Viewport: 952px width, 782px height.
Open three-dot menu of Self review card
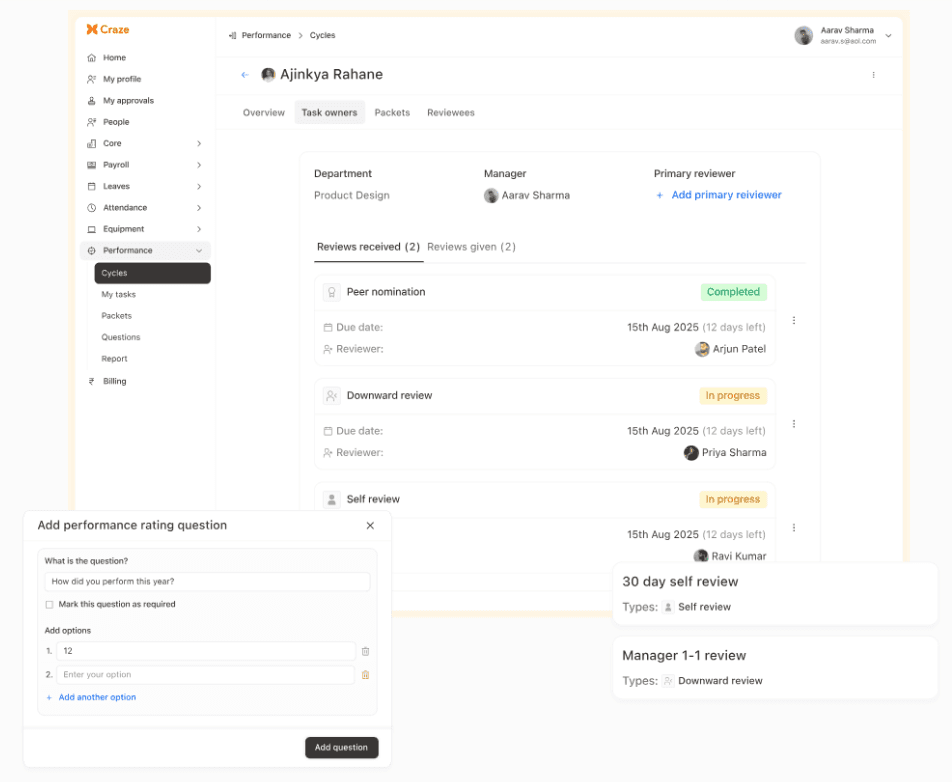tap(794, 528)
